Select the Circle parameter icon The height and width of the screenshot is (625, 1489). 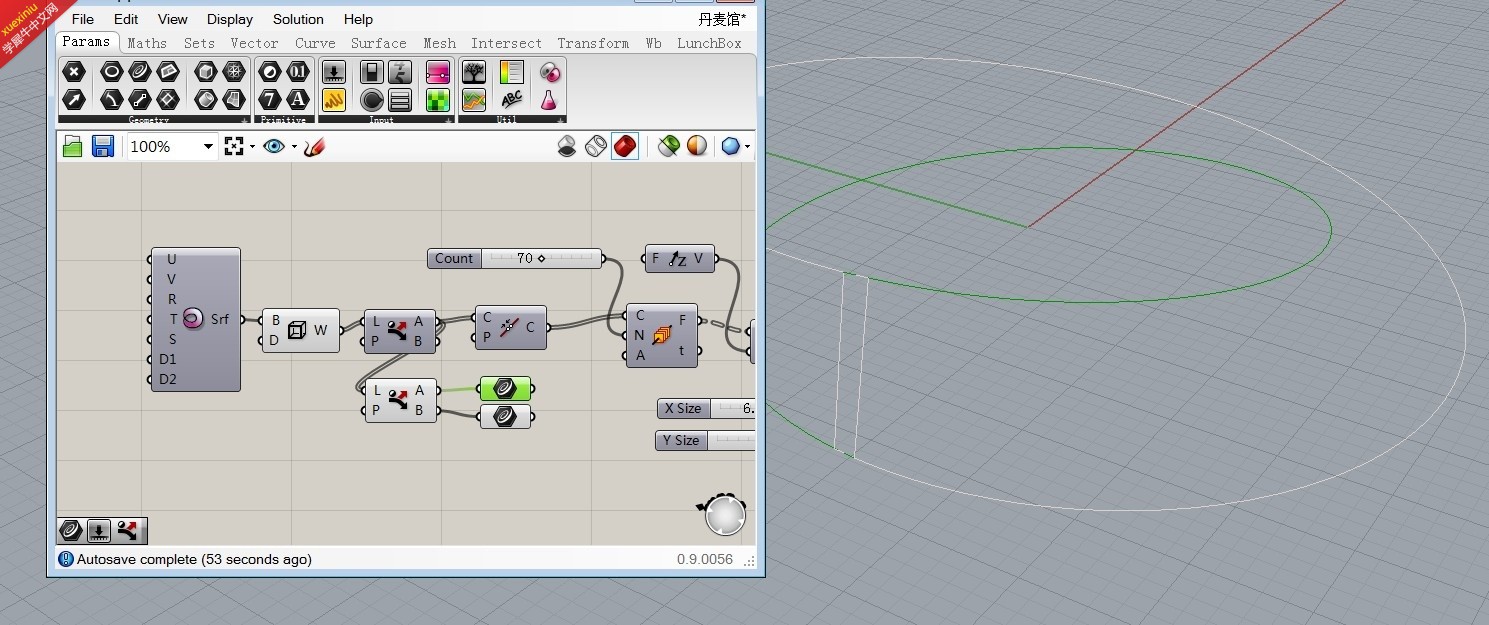[112, 72]
